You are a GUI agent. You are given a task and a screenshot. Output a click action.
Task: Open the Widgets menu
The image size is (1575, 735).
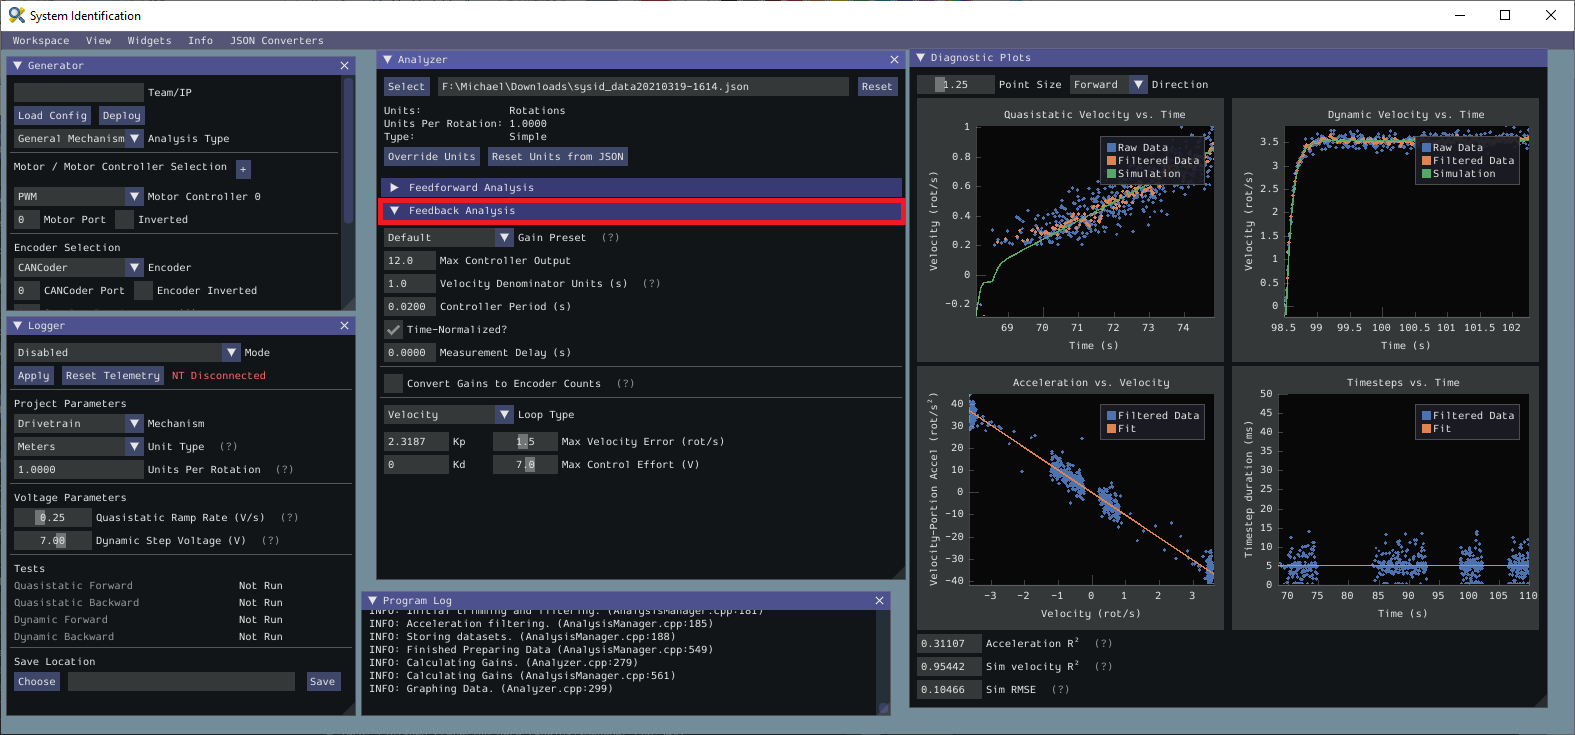(149, 41)
